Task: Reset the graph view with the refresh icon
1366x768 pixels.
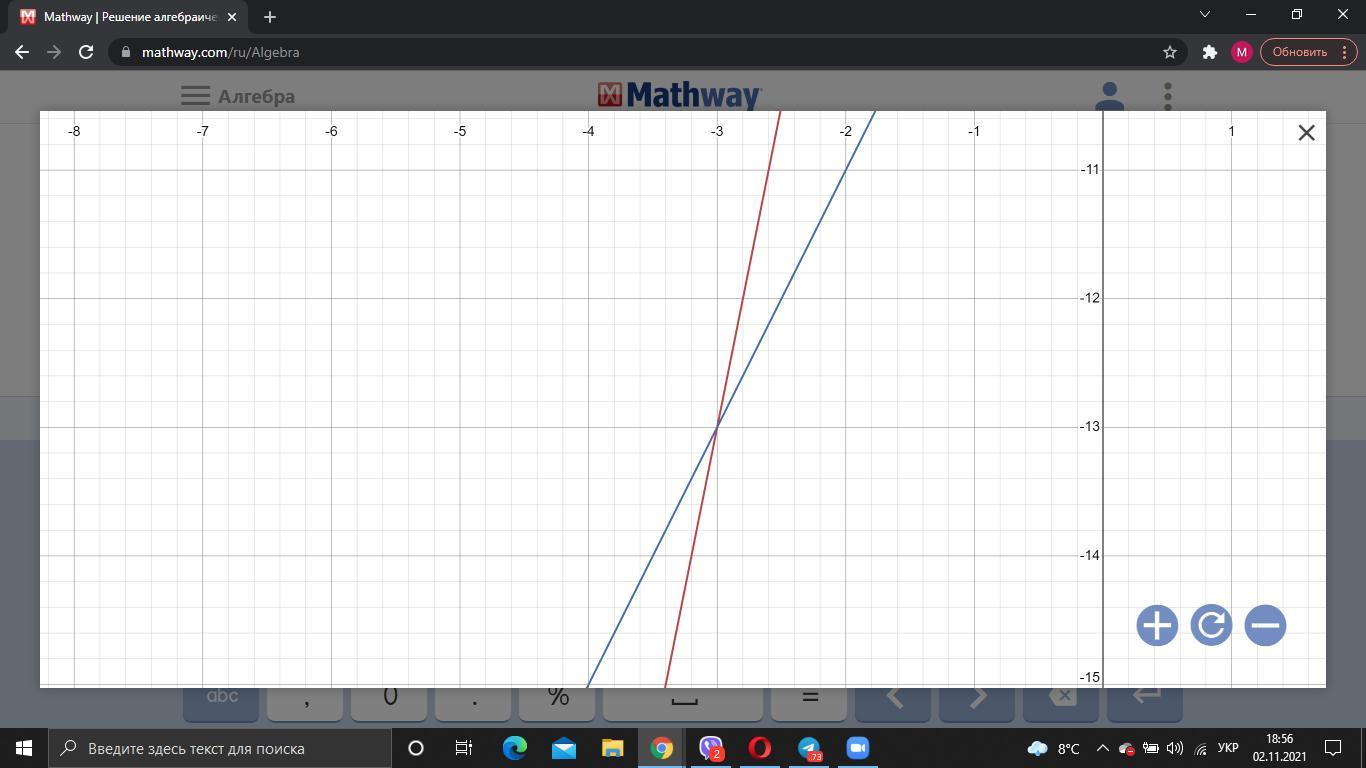Action: pos(1211,626)
